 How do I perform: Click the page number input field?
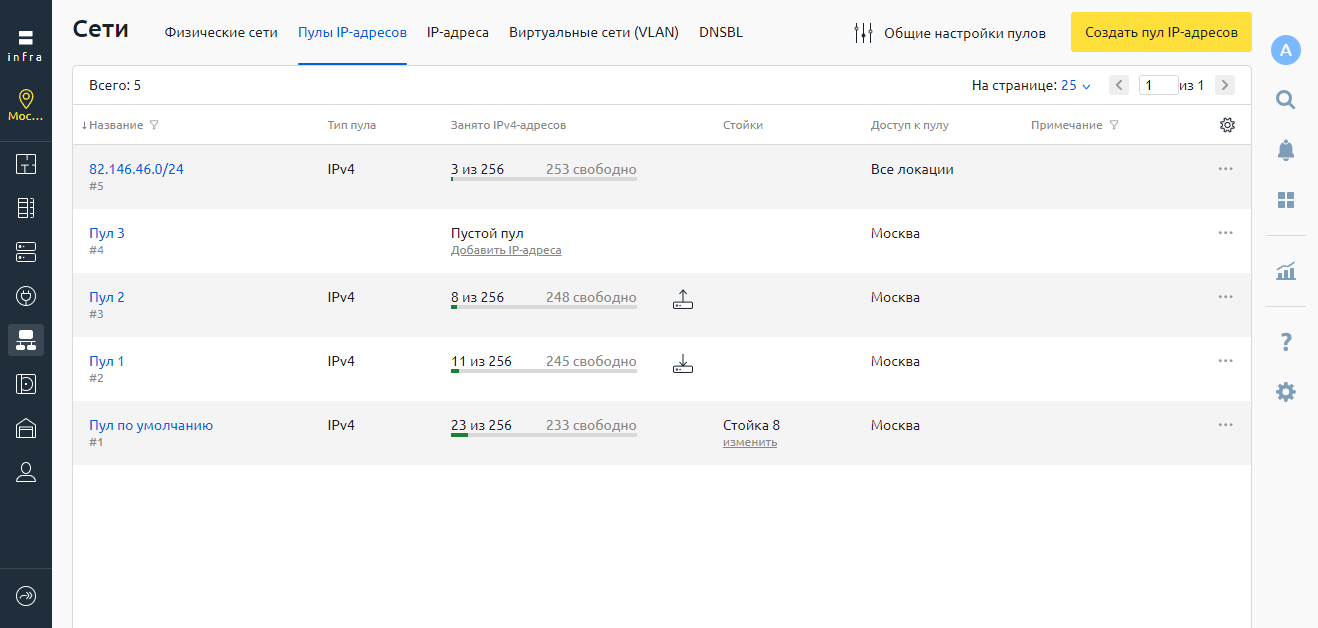pos(1158,86)
